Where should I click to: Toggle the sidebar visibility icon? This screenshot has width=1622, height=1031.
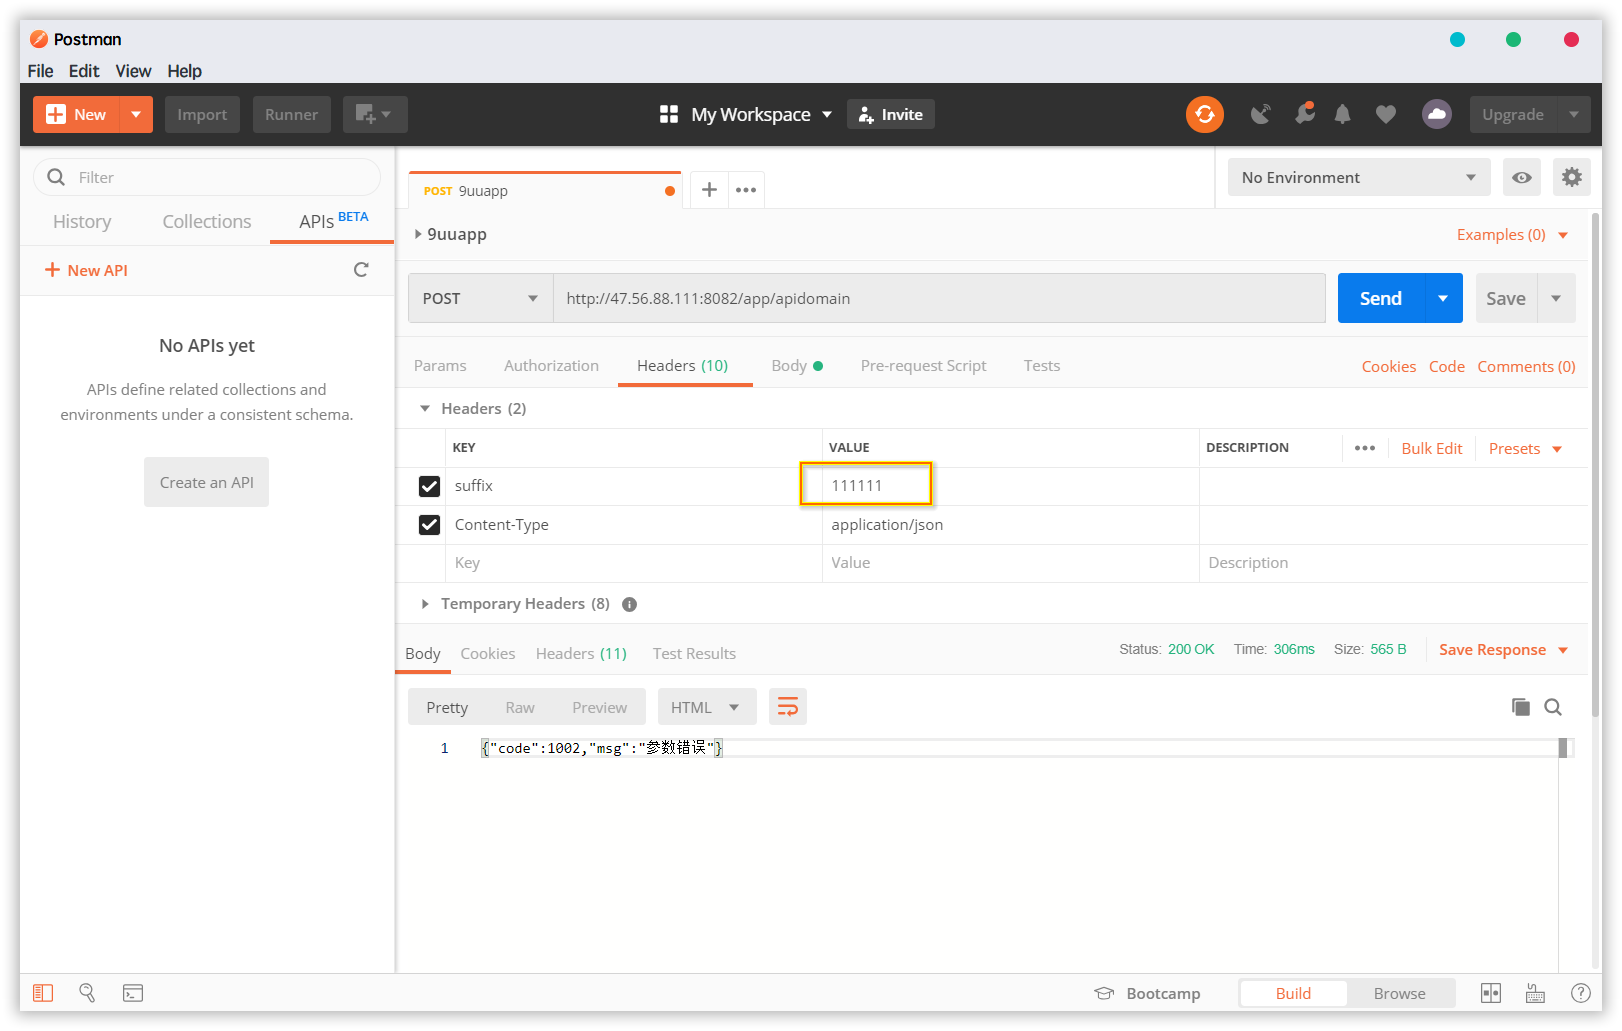click(x=43, y=993)
